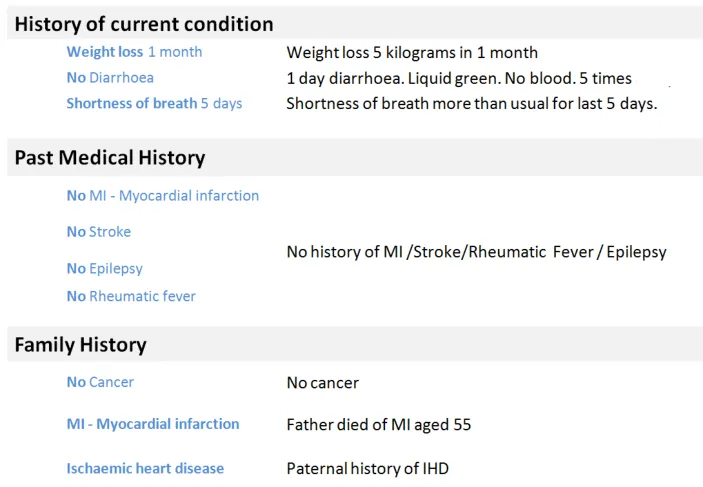Screen dimensions: 703x487
Task: Click the No history of MI/Stroke summary
Action: (x=476, y=253)
